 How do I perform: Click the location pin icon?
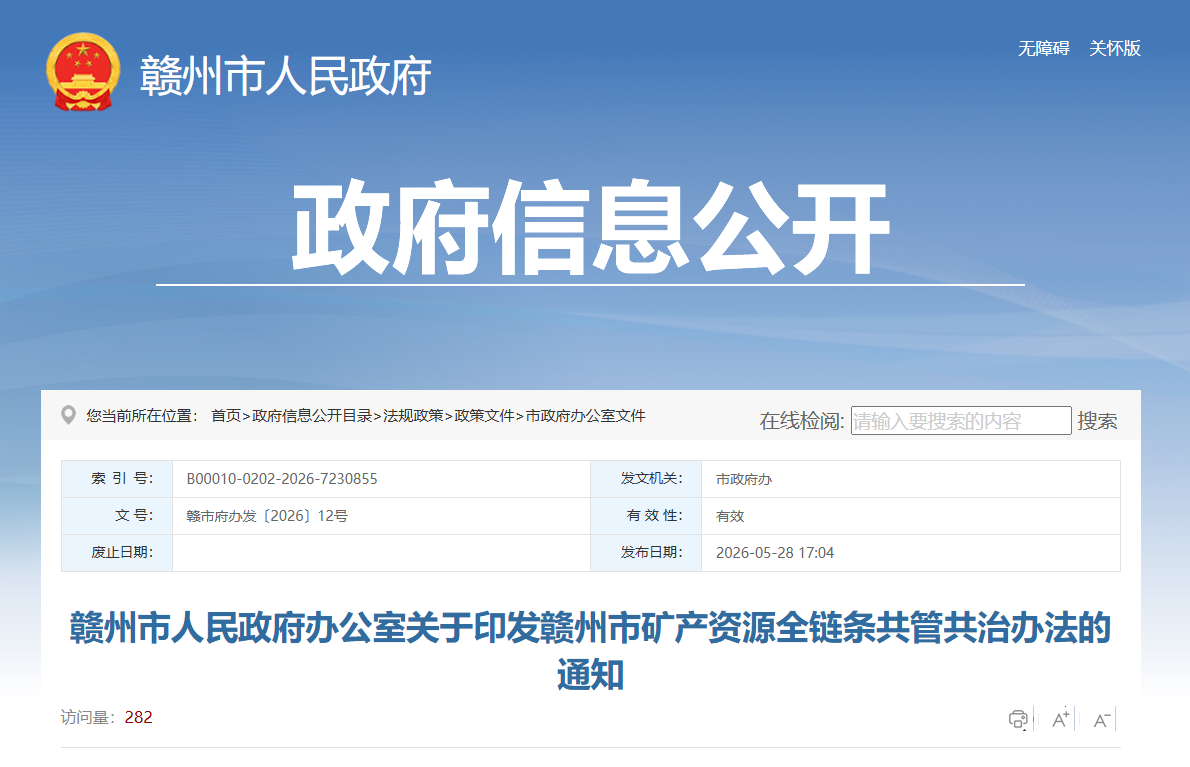point(68,415)
